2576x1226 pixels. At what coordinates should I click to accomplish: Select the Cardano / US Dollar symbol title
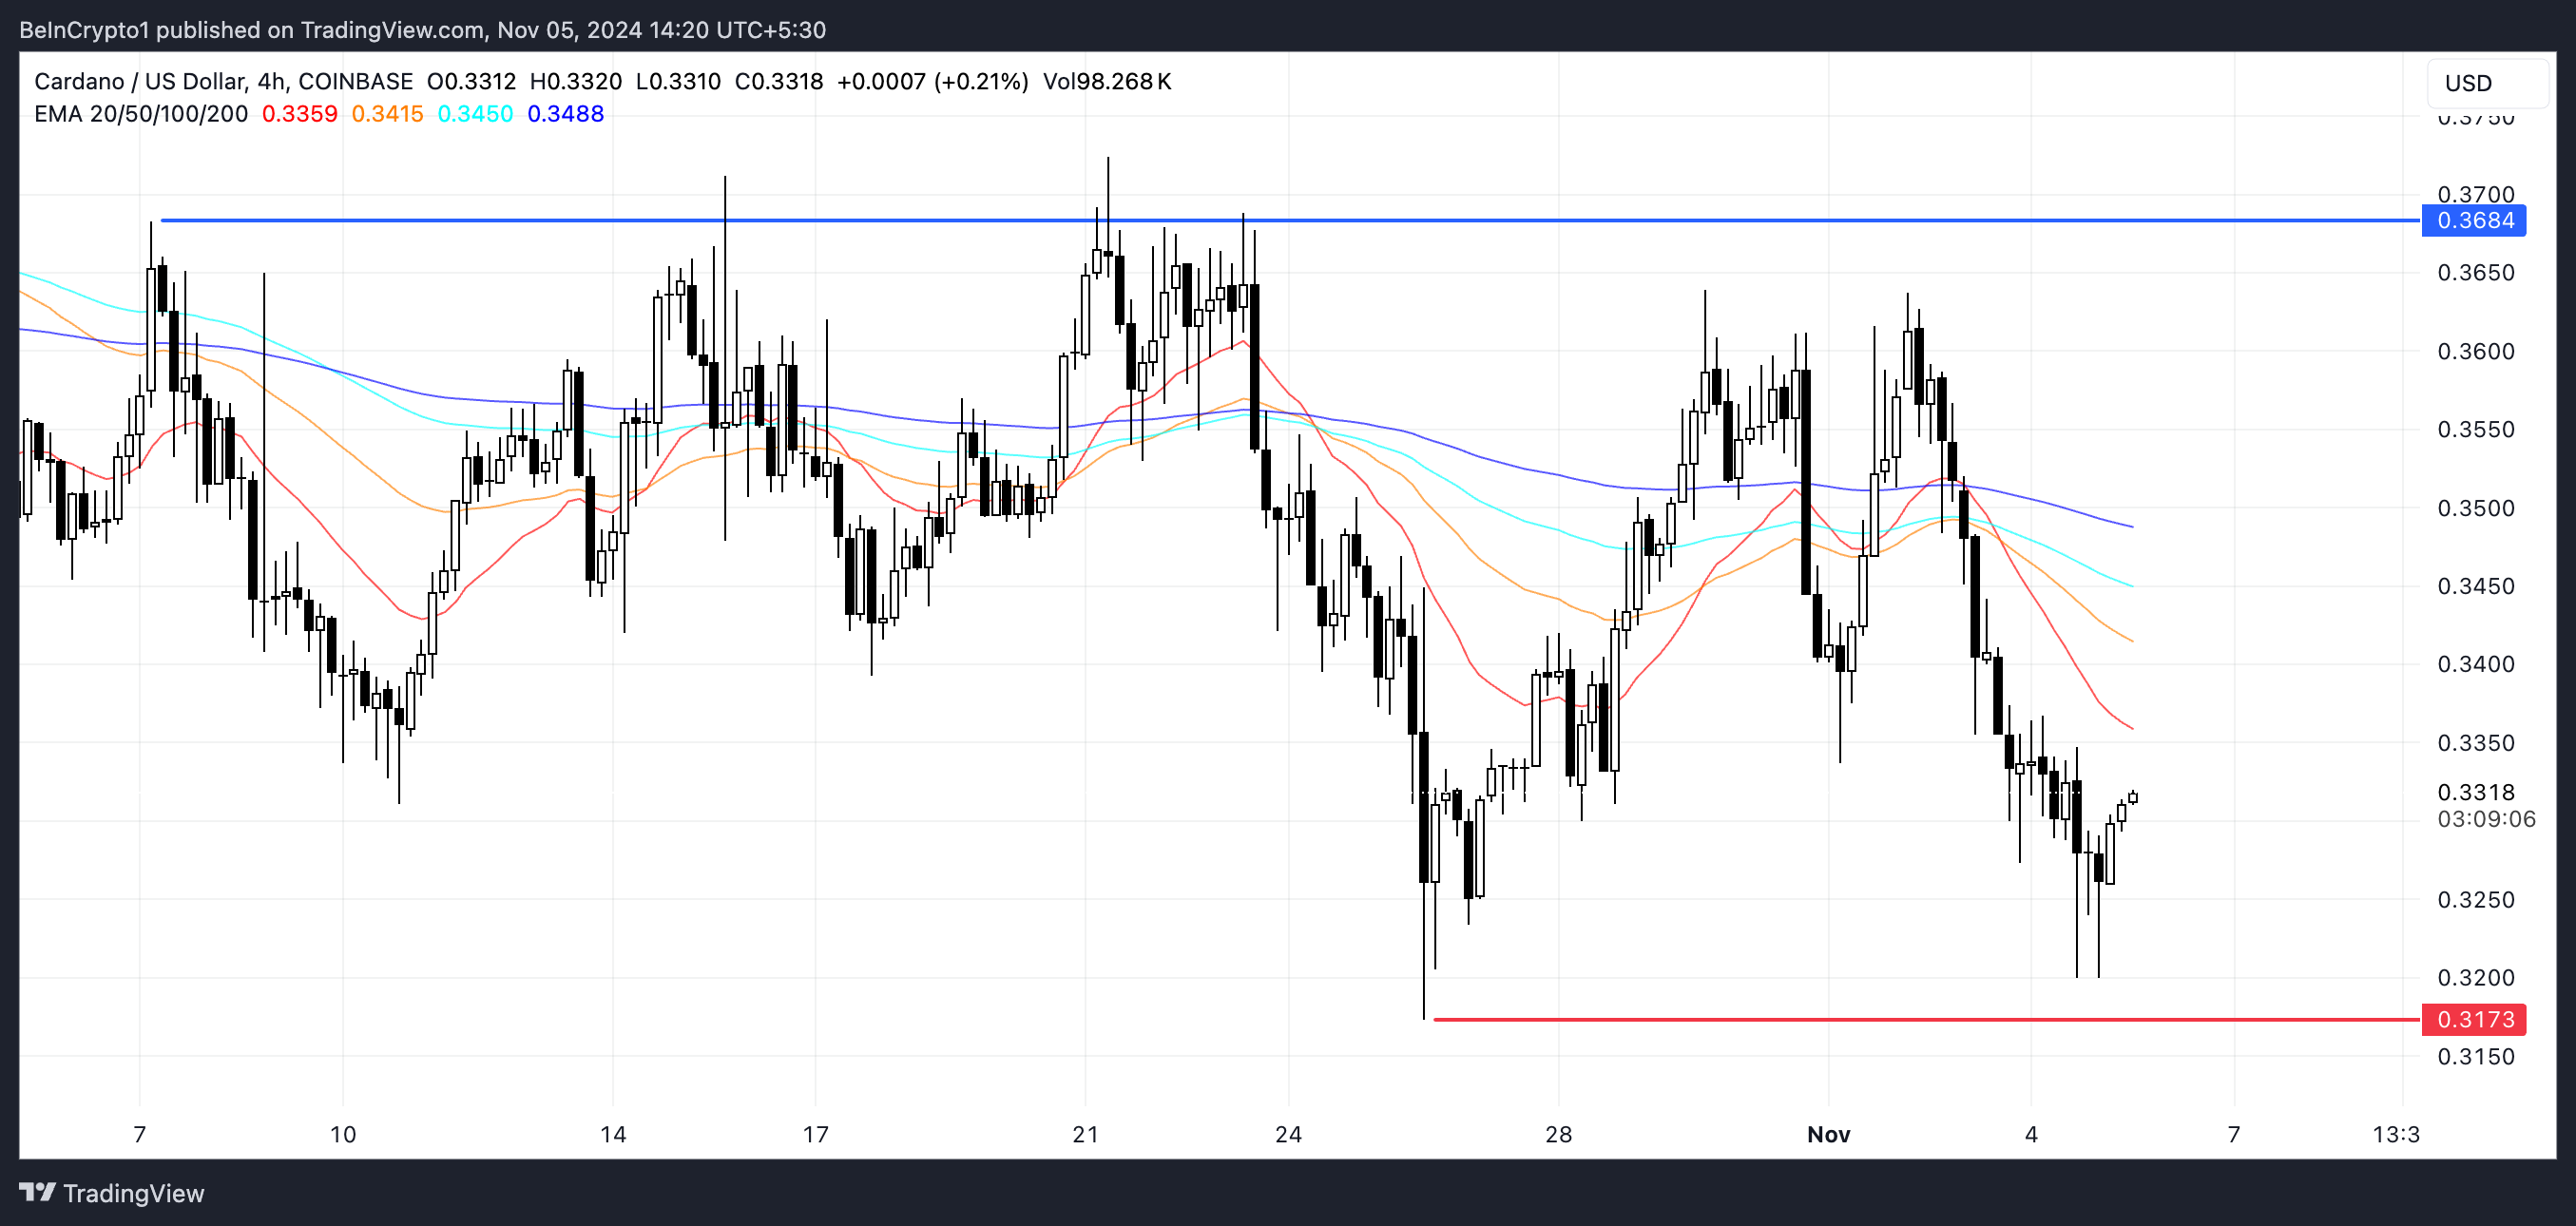[x=139, y=81]
